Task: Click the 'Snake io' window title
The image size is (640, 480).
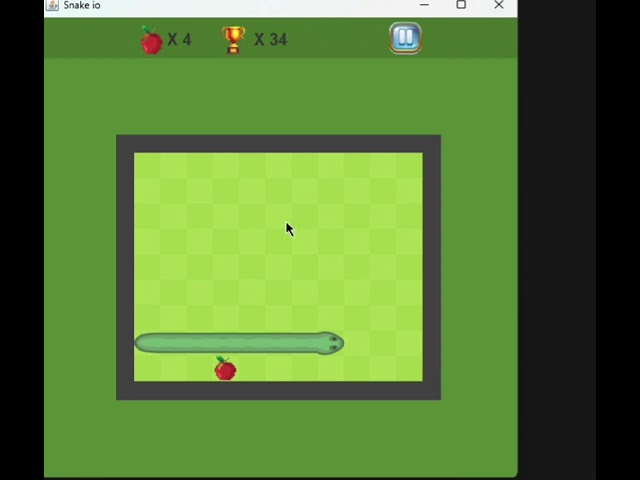Action: click(82, 5)
